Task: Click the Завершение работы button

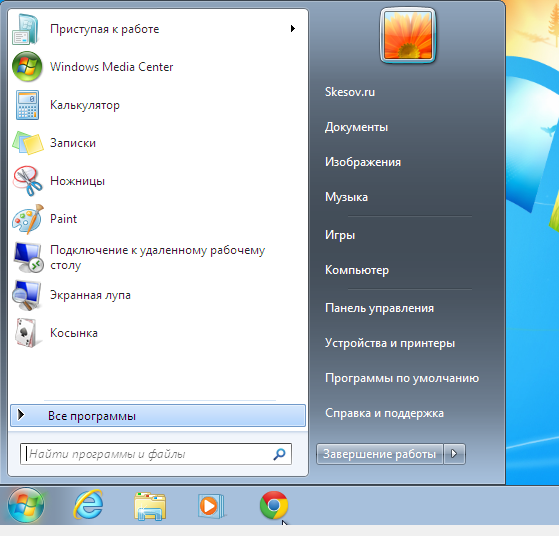Action: 379,454
